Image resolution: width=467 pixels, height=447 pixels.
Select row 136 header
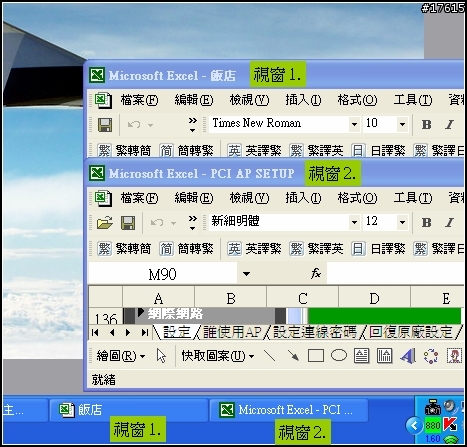tap(106, 316)
